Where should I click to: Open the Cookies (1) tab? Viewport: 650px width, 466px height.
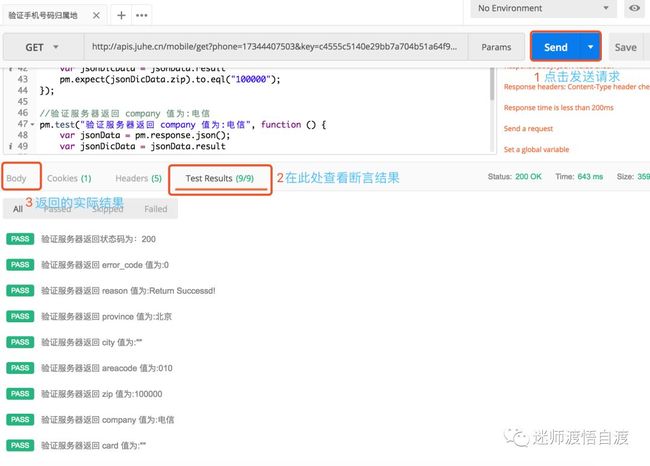point(69,178)
